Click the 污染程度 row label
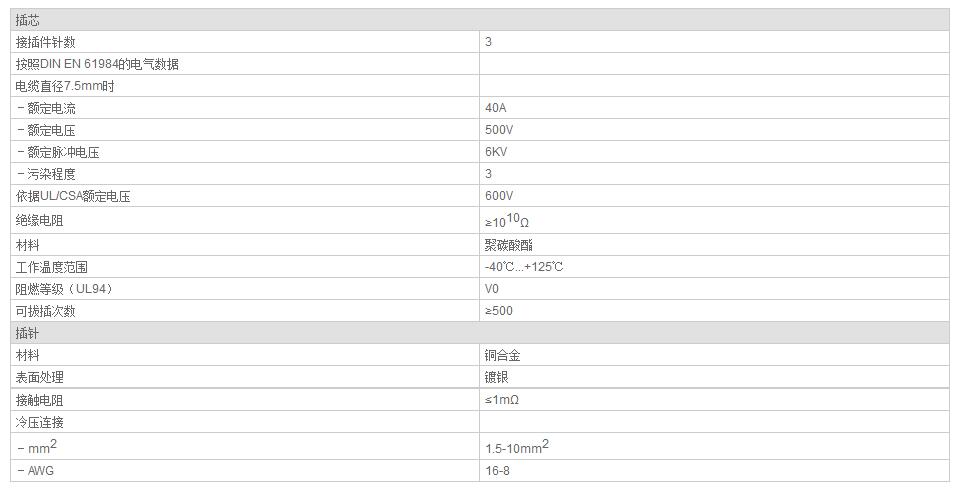This screenshot has width=957, height=492. [50, 174]
